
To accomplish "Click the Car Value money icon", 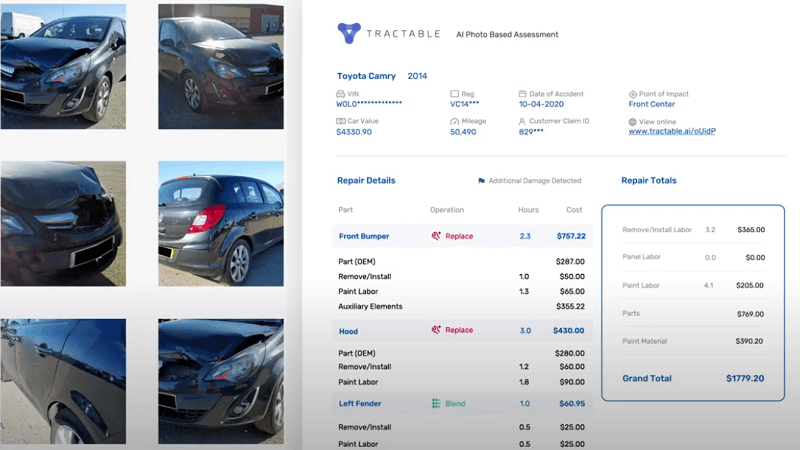I will [340, 121].
